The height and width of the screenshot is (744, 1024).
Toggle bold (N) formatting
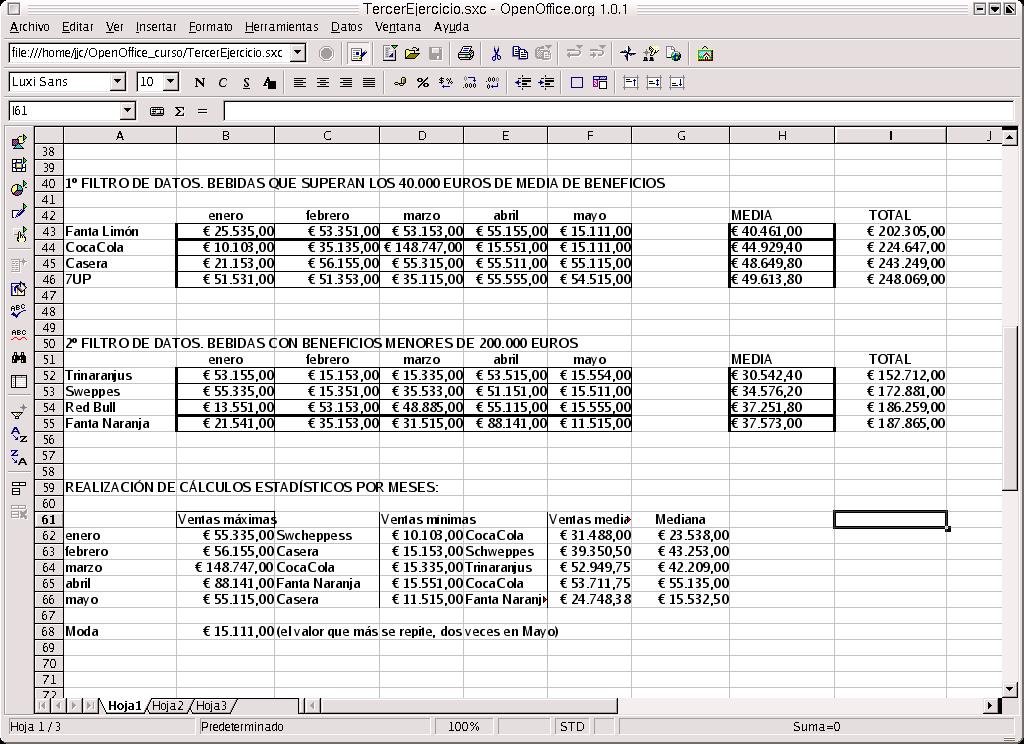199,82
